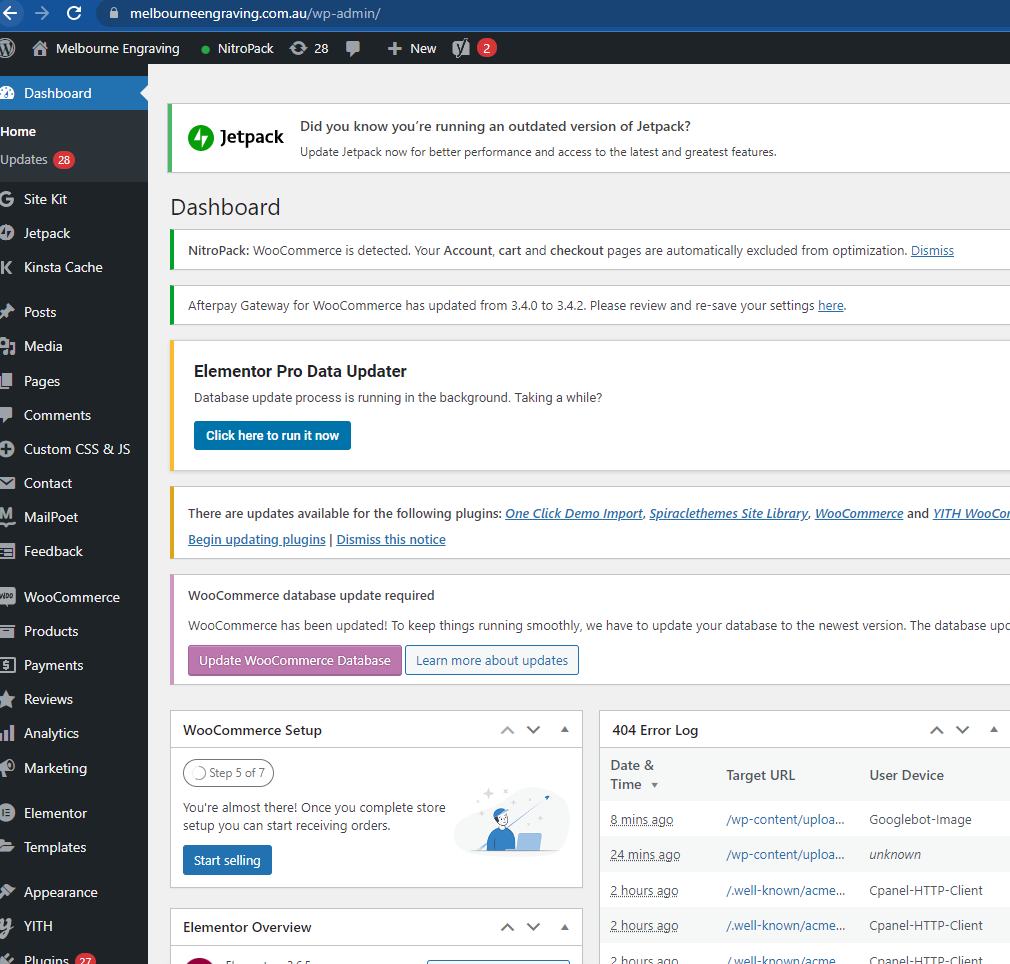View site info via padlock icon
The height and width of the screenshot is (964, 1010).
[114, 13]
